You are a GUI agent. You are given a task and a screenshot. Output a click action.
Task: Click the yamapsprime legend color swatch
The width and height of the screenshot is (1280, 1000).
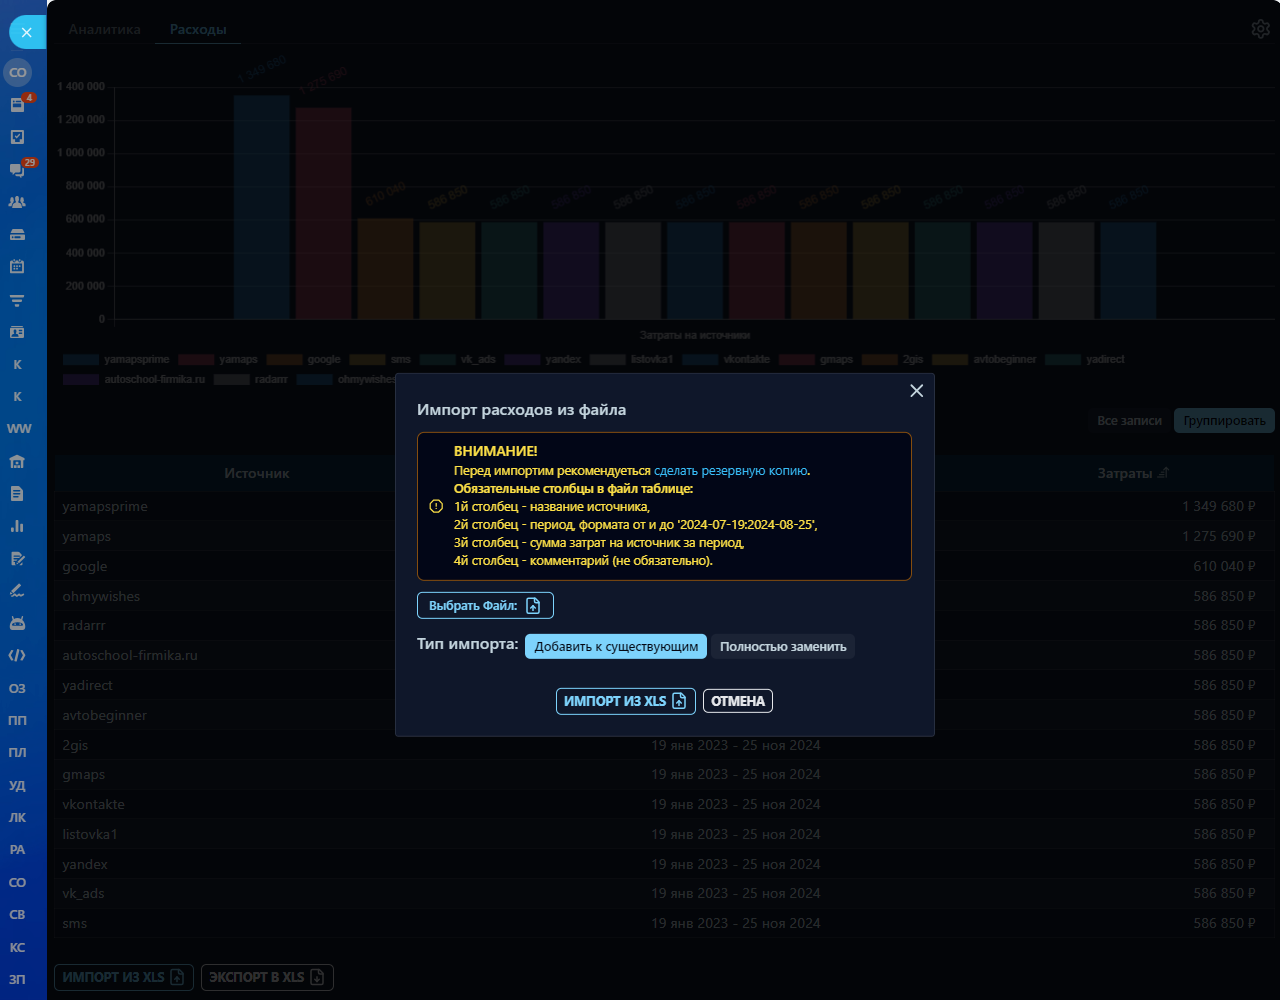pyautogui.click(x=80, y=359)
